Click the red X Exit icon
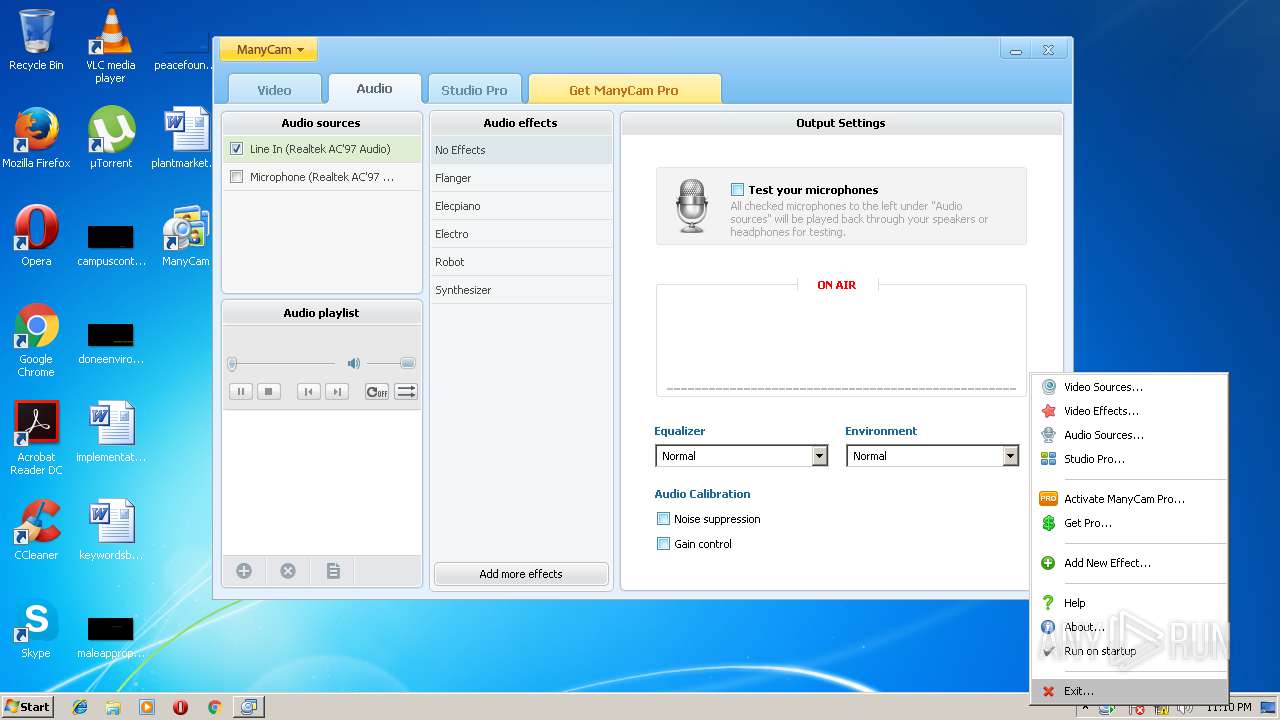This screenshot has width=1280, height=720. [1048, 691]
